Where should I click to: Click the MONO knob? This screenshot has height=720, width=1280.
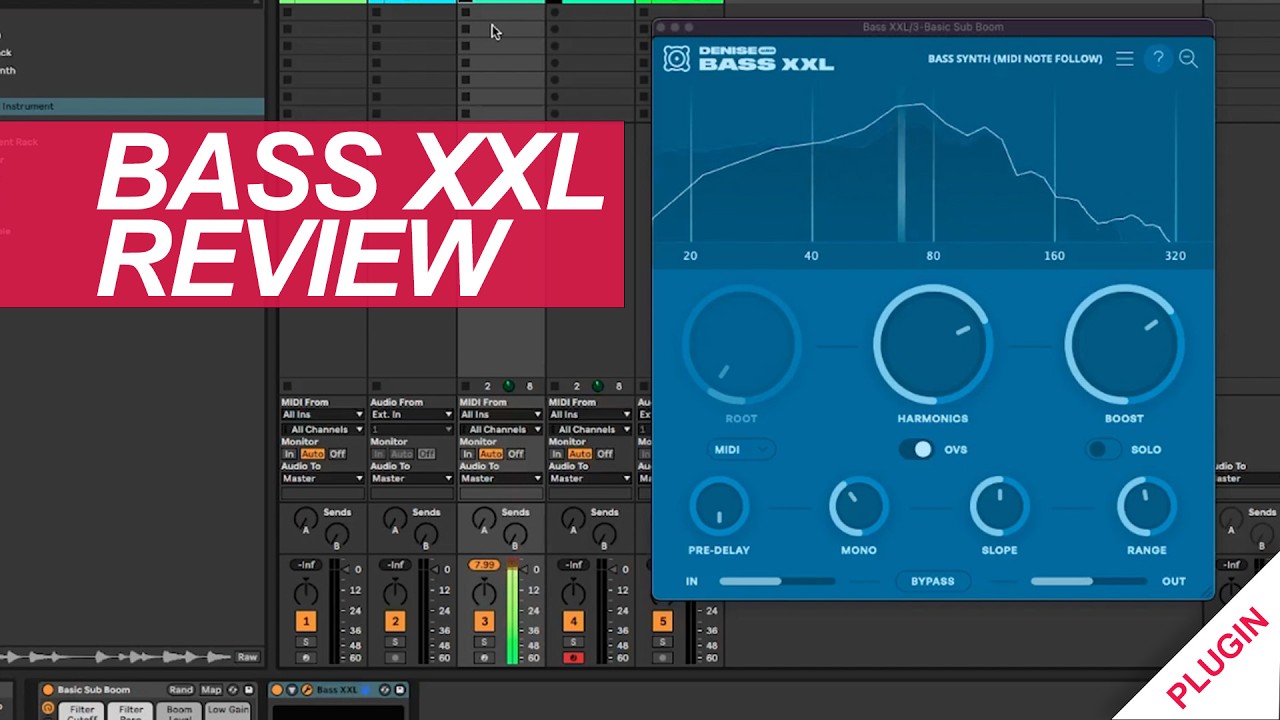click(x=859, y=507)
